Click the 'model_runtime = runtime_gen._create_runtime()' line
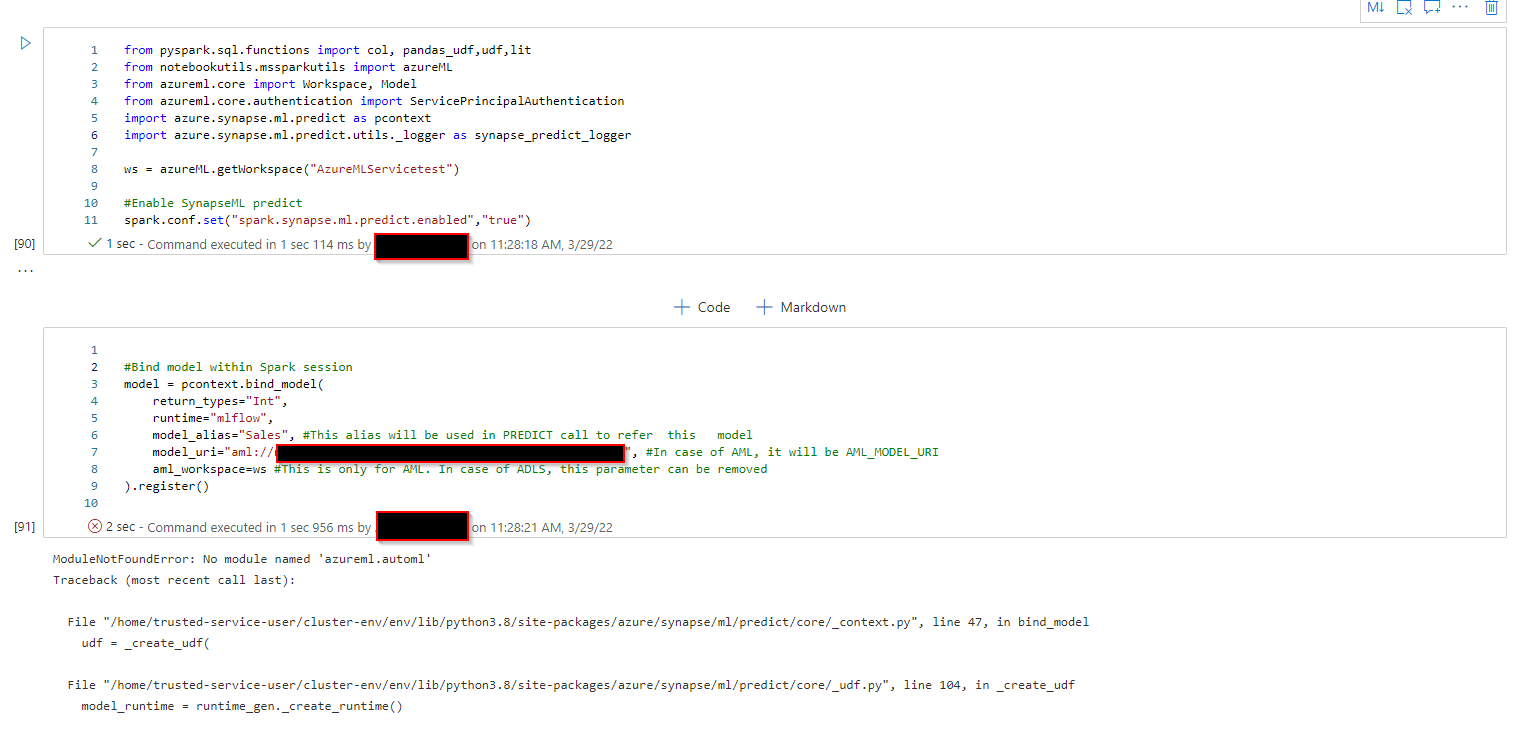Image resolution: width=1523 pixels, height=743 pixels. (x=242, y=706)
